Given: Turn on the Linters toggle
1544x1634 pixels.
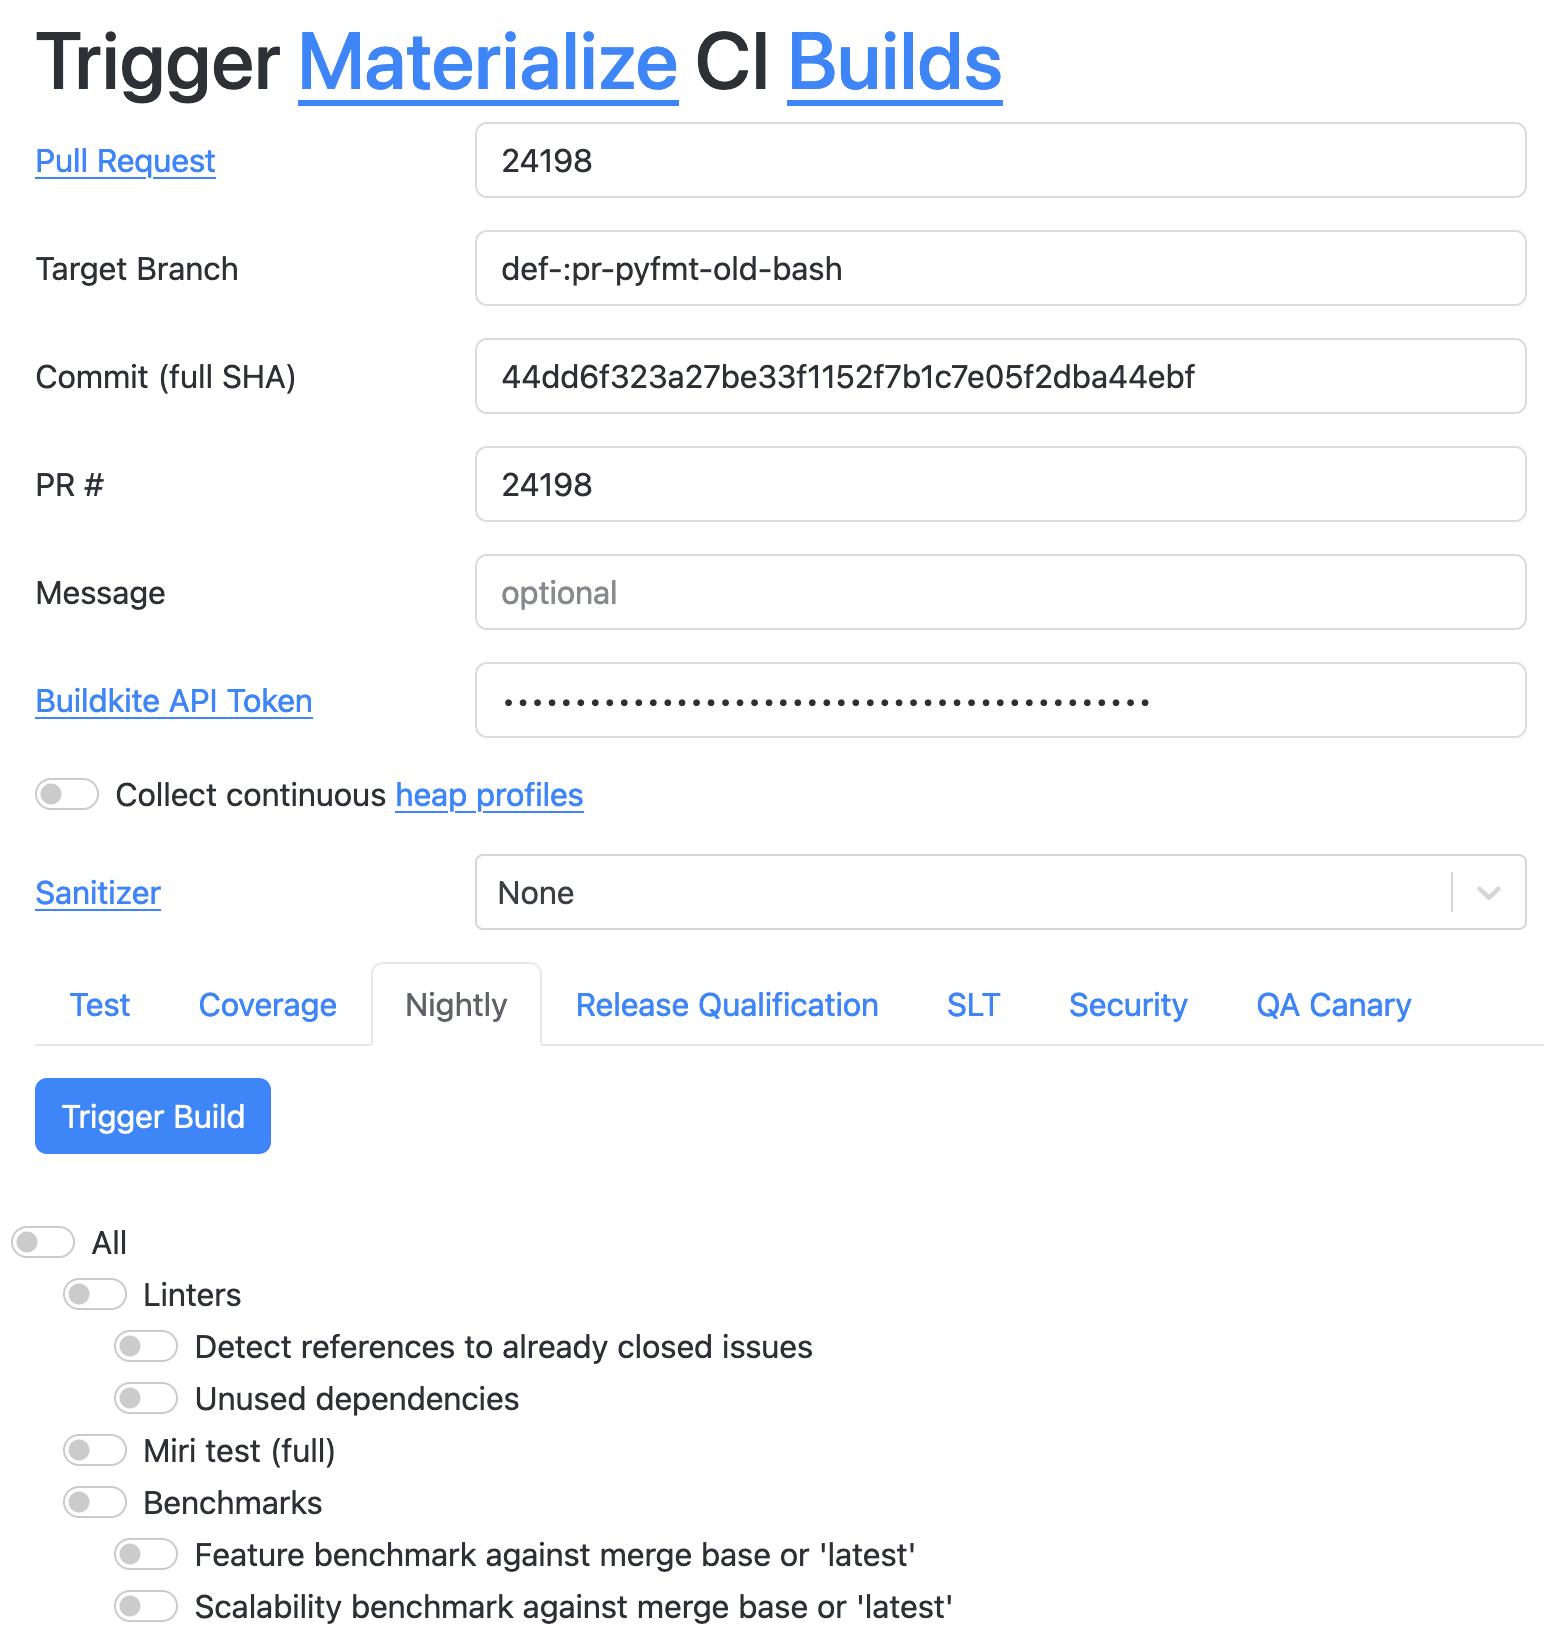Looking at the screenshot, I should (x=95, y=1295).
